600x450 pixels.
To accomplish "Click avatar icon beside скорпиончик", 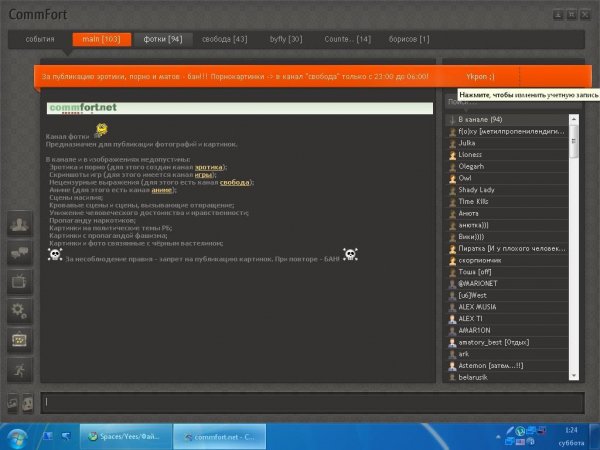I will [x=452, y=260].
